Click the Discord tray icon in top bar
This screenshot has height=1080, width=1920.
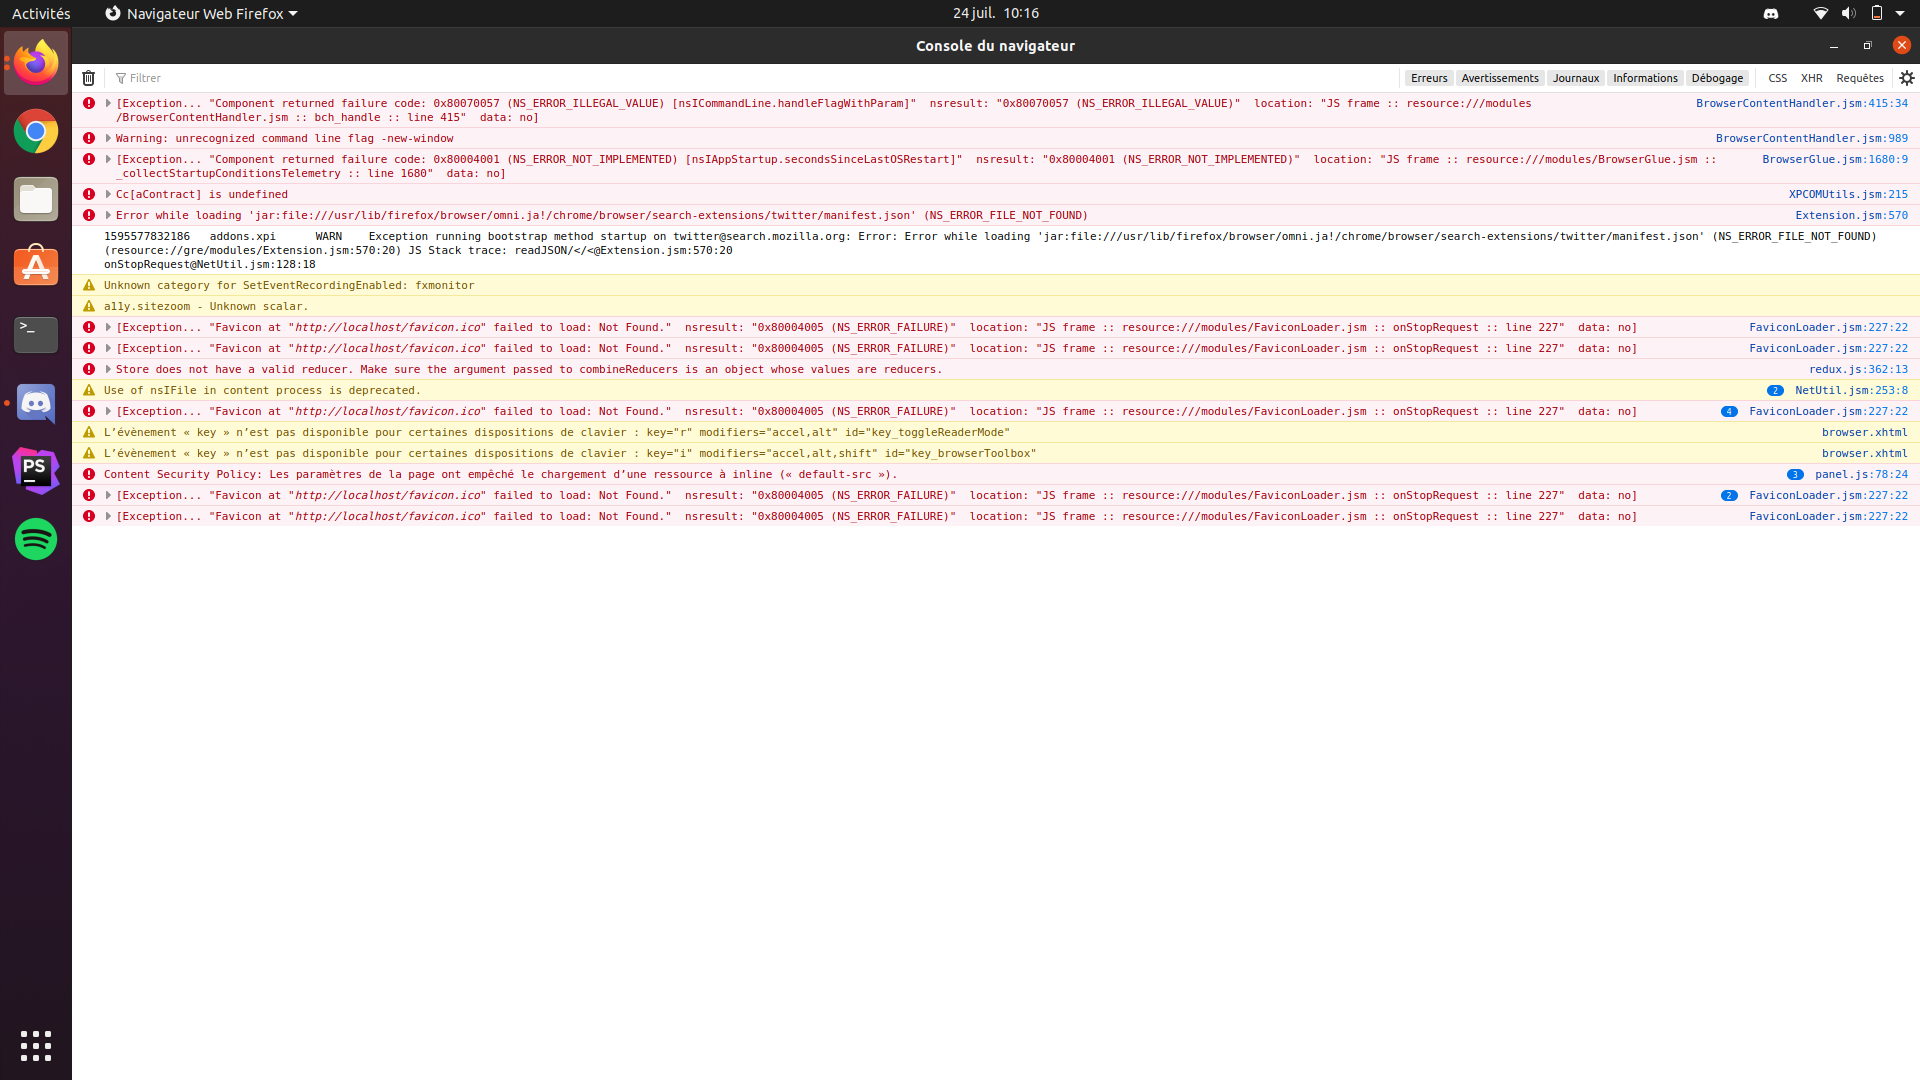tap(1770, 14)
